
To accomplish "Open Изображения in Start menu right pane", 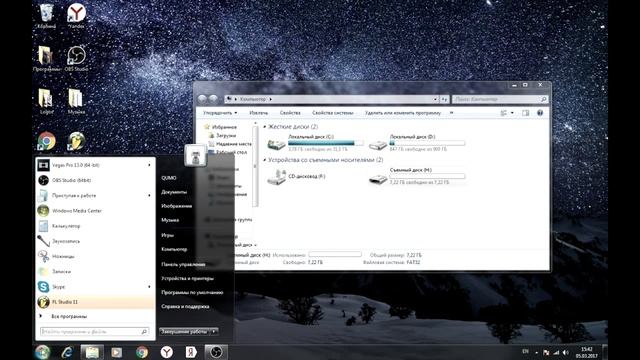I will [x=176, y=206].
